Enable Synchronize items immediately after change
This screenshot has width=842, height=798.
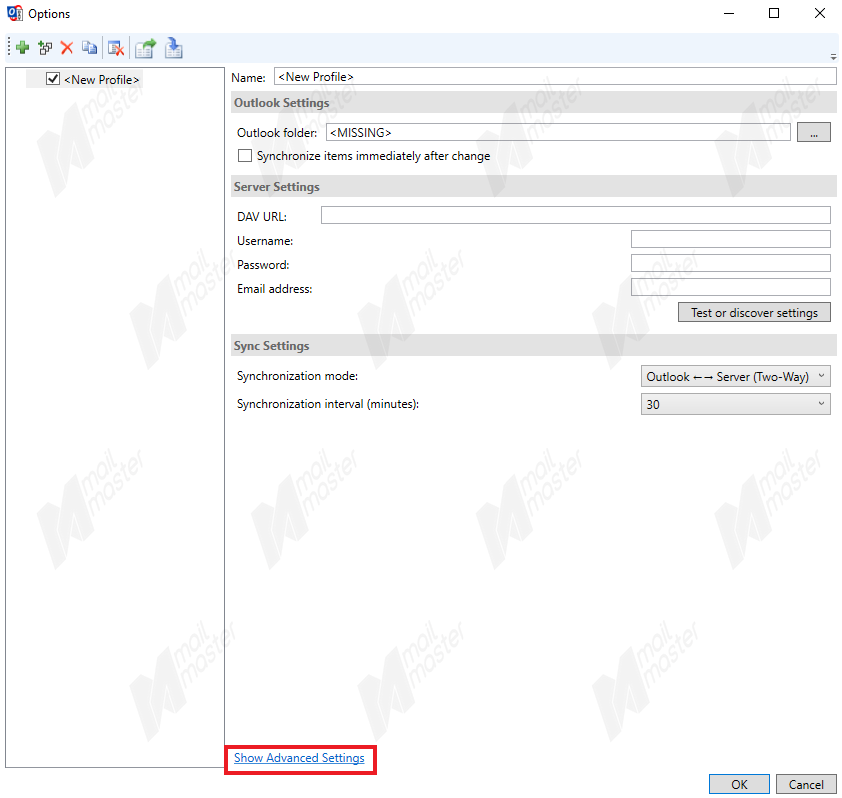245,156
